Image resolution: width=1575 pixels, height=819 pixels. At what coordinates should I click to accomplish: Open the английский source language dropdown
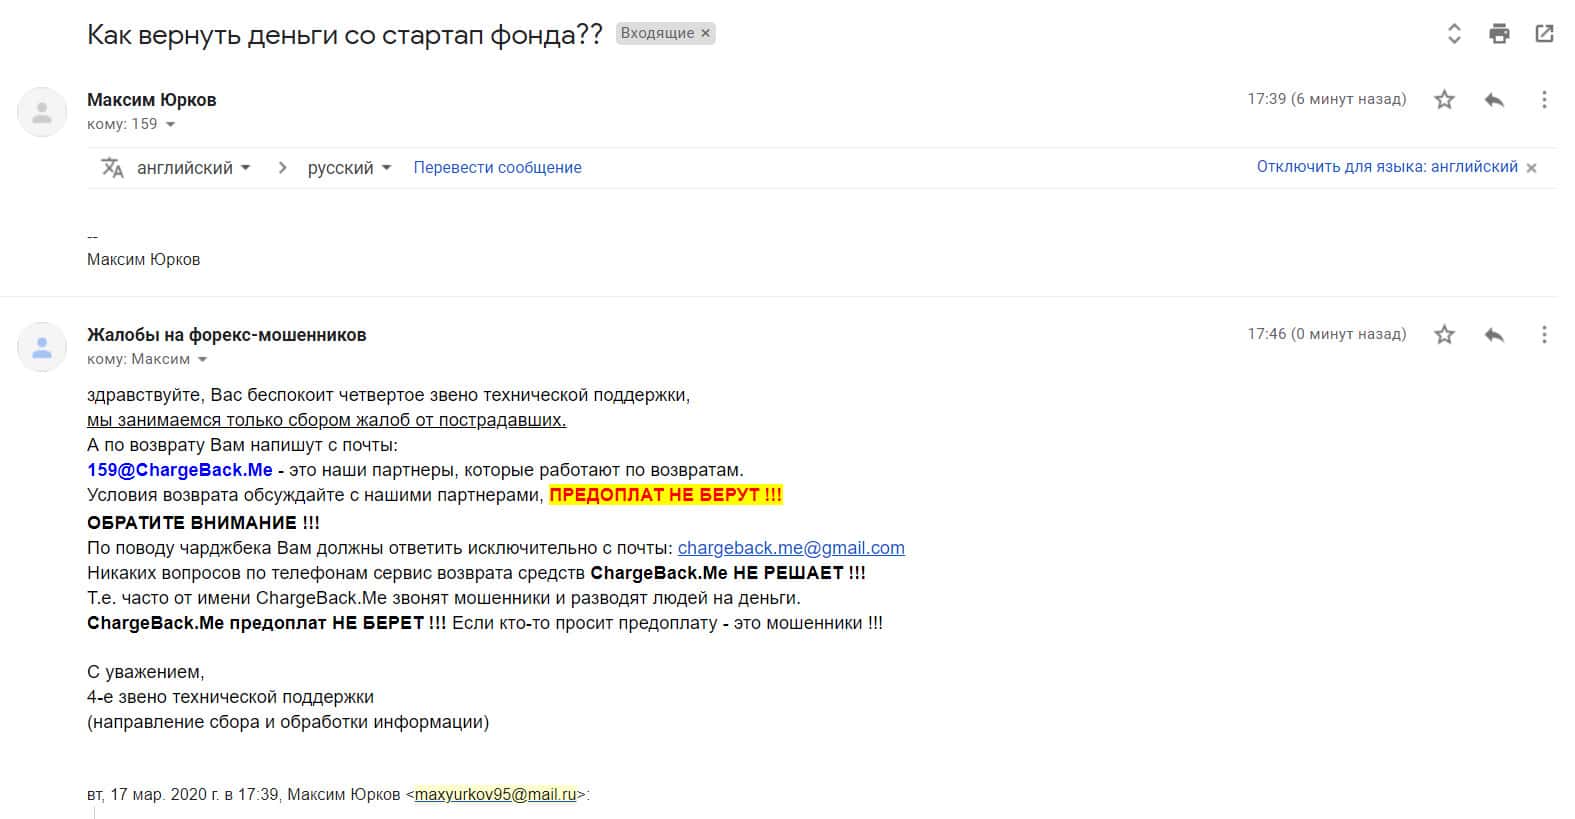tap(194, 168)
